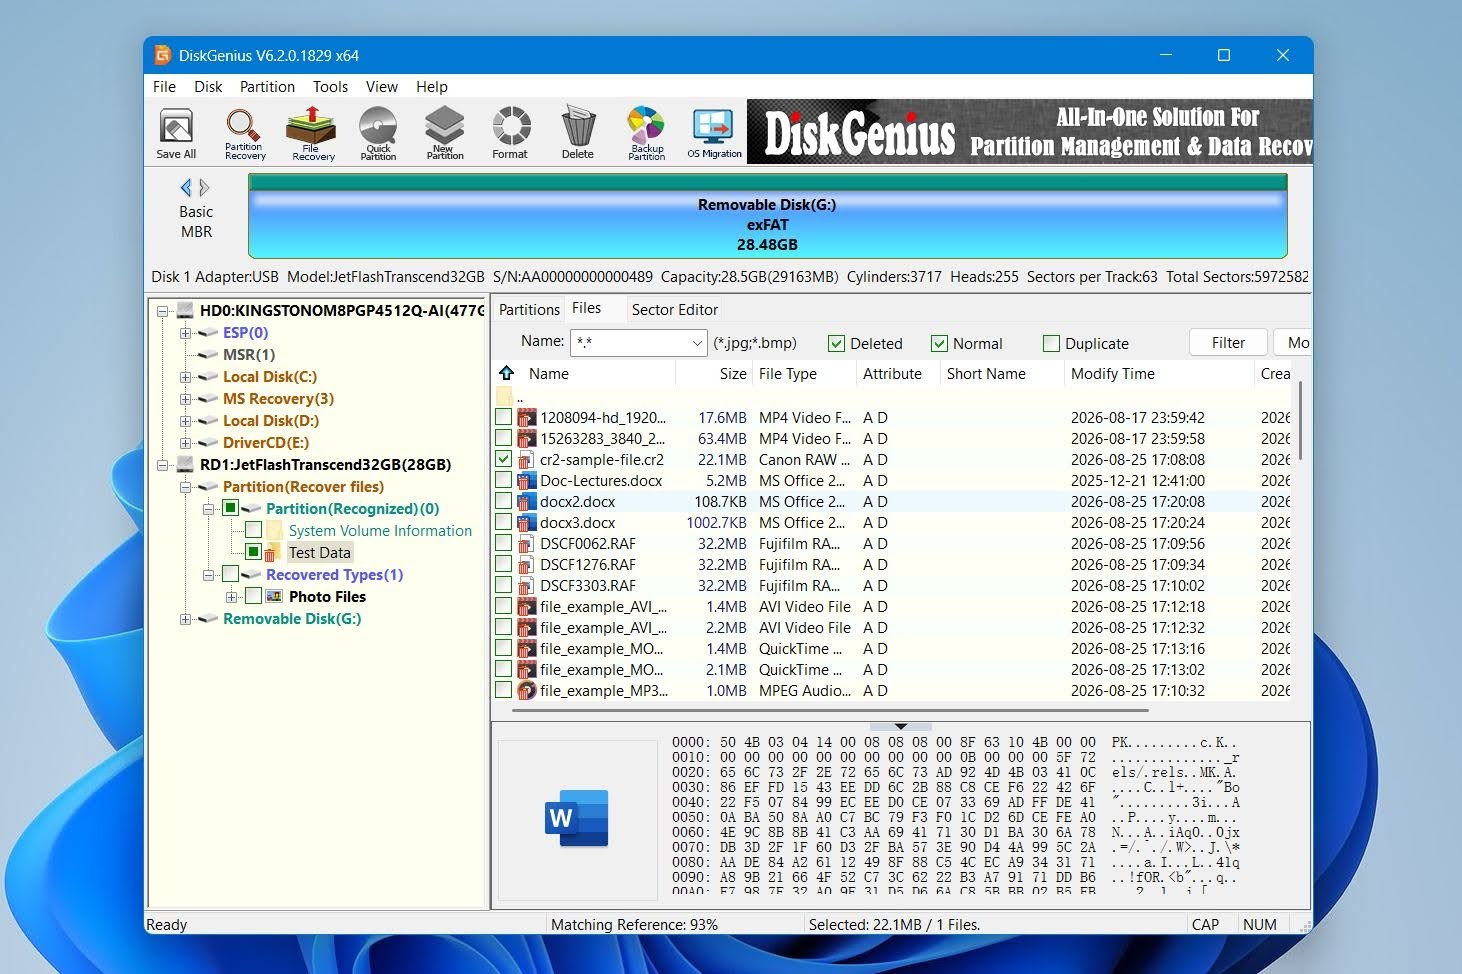Click the cr2-sample-file.cr2 file icon

coord(527,460)
